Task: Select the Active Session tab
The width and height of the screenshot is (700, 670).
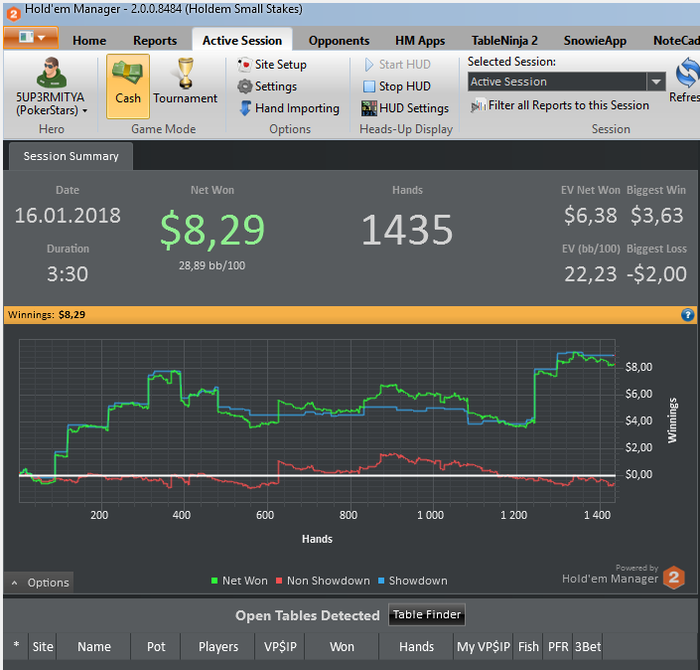Action: 242,41
